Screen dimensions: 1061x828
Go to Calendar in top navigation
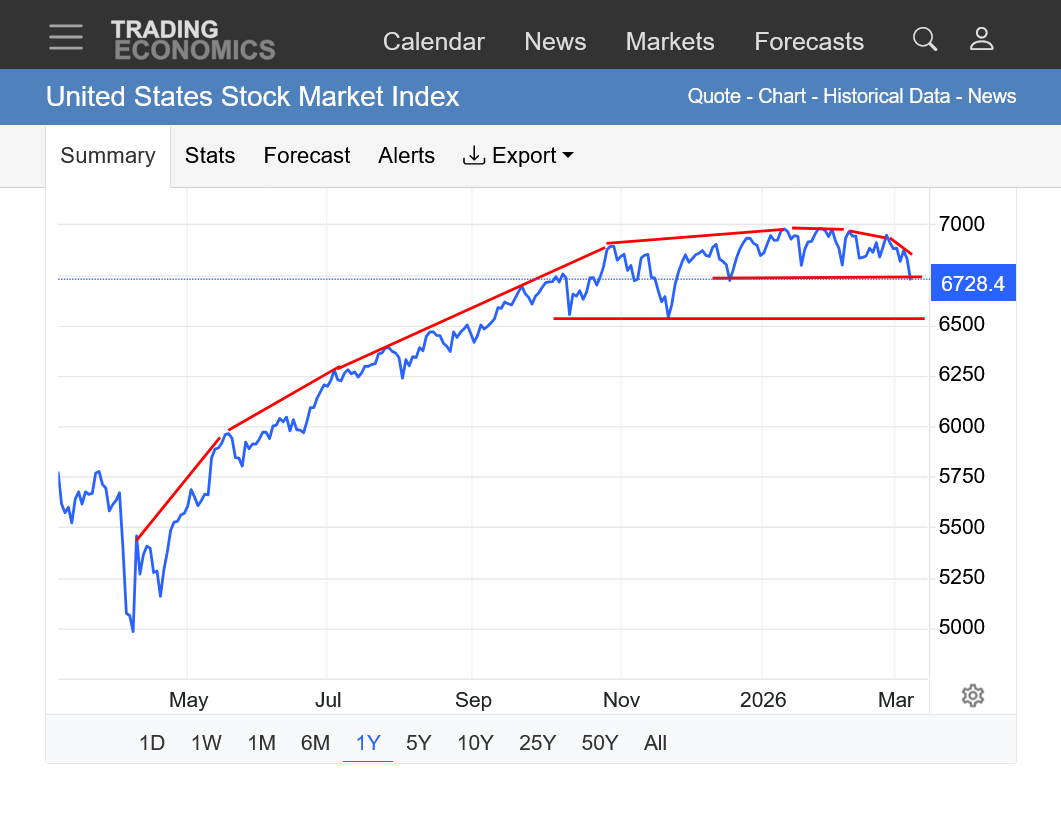[x=433, y=42]
